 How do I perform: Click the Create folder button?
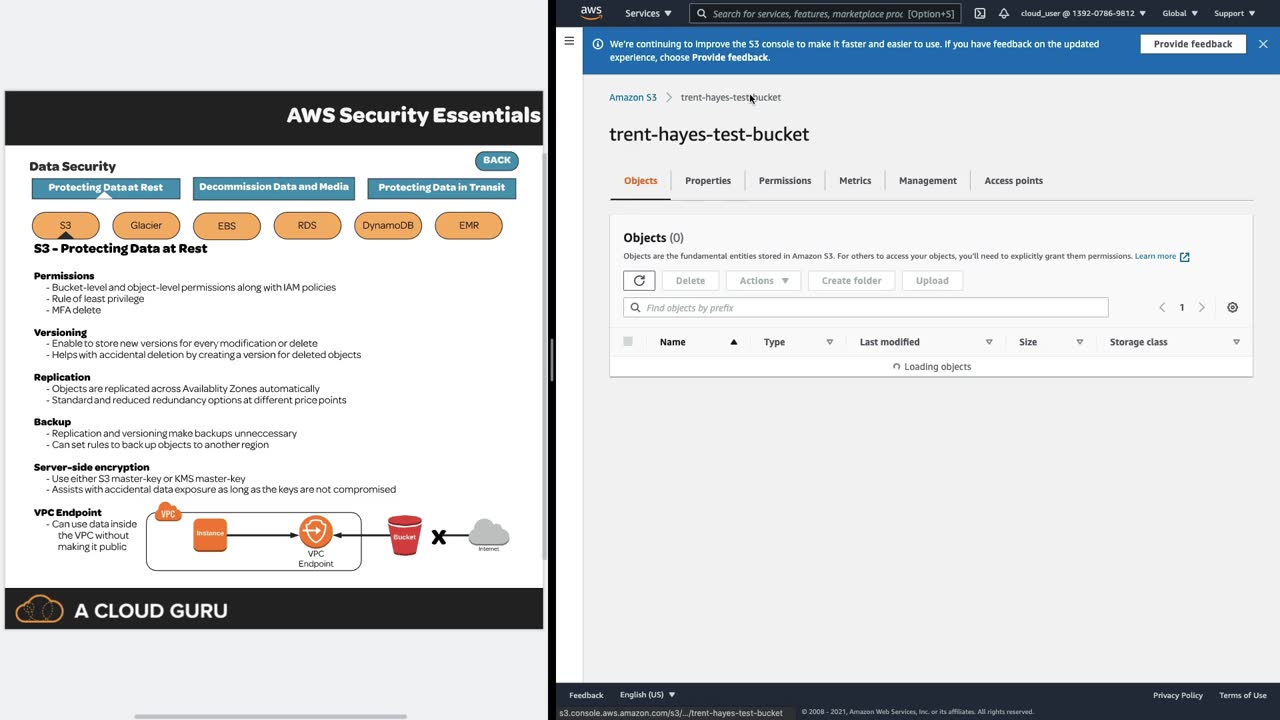tap(852, 281)
